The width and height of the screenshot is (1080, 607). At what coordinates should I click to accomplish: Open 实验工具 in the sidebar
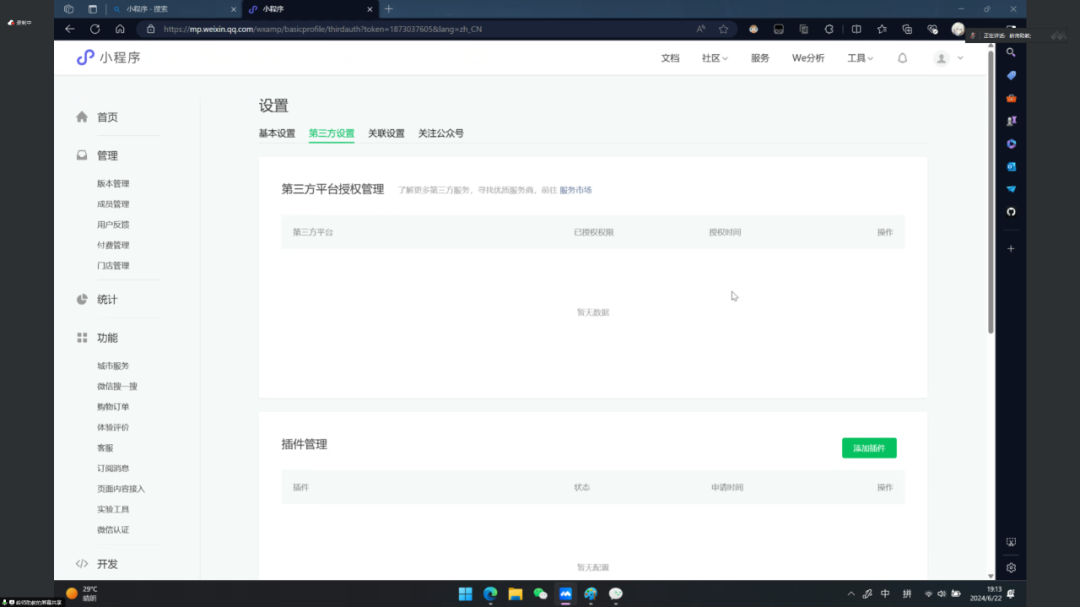click(113, 509)
